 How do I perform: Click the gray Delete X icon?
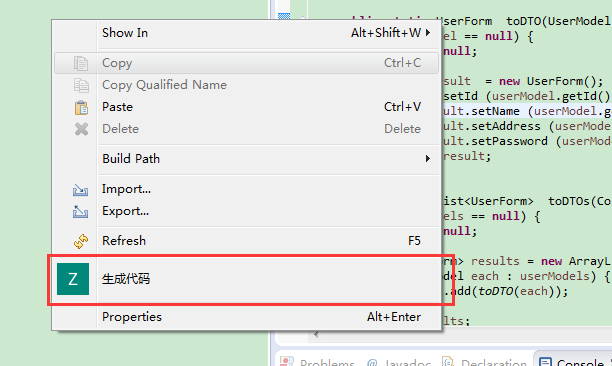click(x=81, y=129)
